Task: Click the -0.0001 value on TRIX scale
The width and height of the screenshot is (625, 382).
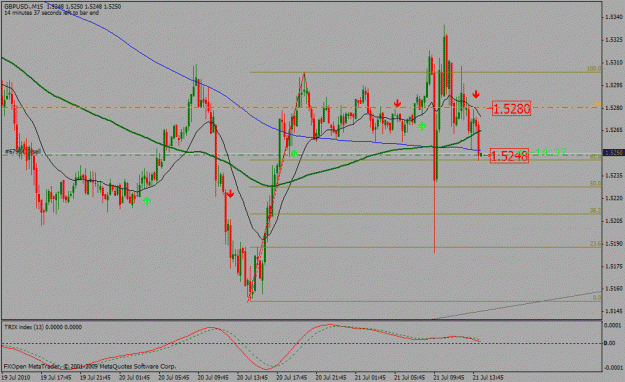Action: click(613, 368)
